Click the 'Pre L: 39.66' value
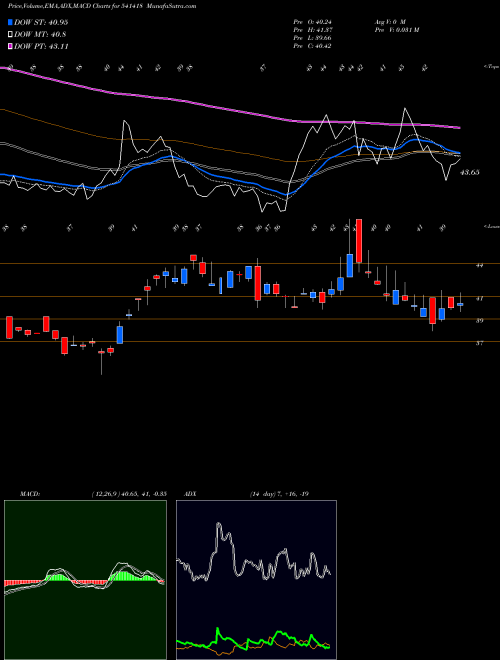Image resolution: width=500 pixels, height=660 pixels. click(312, 38)
